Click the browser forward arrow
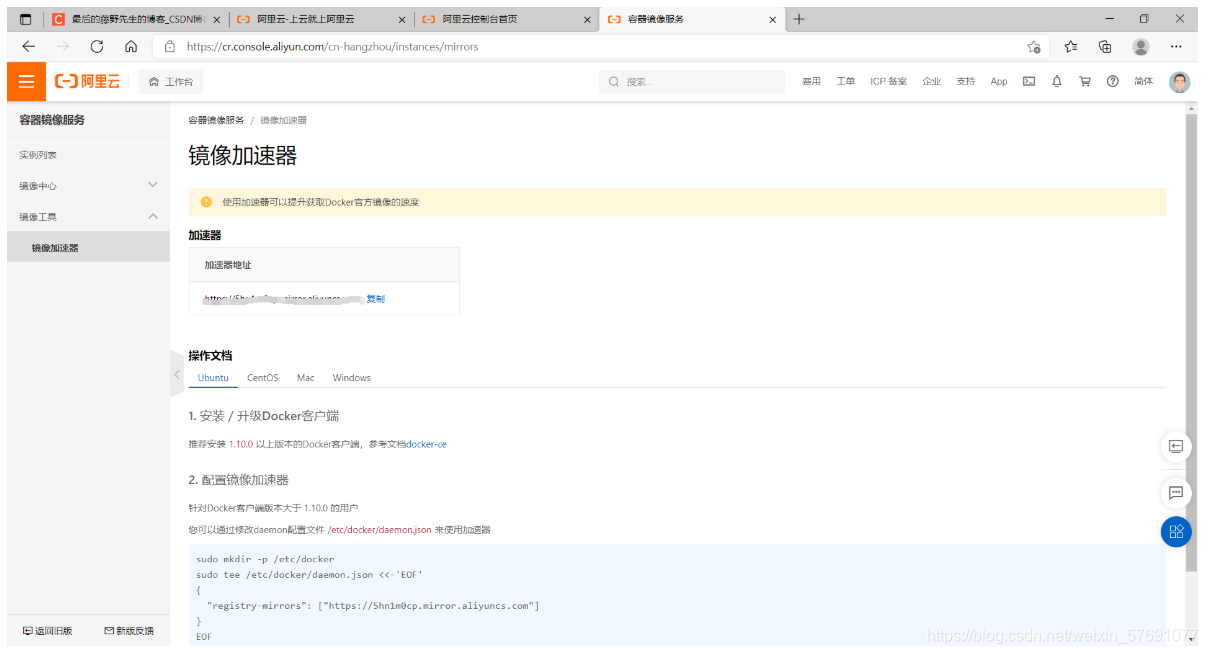 pyautogui.click(x=63, y=46)
